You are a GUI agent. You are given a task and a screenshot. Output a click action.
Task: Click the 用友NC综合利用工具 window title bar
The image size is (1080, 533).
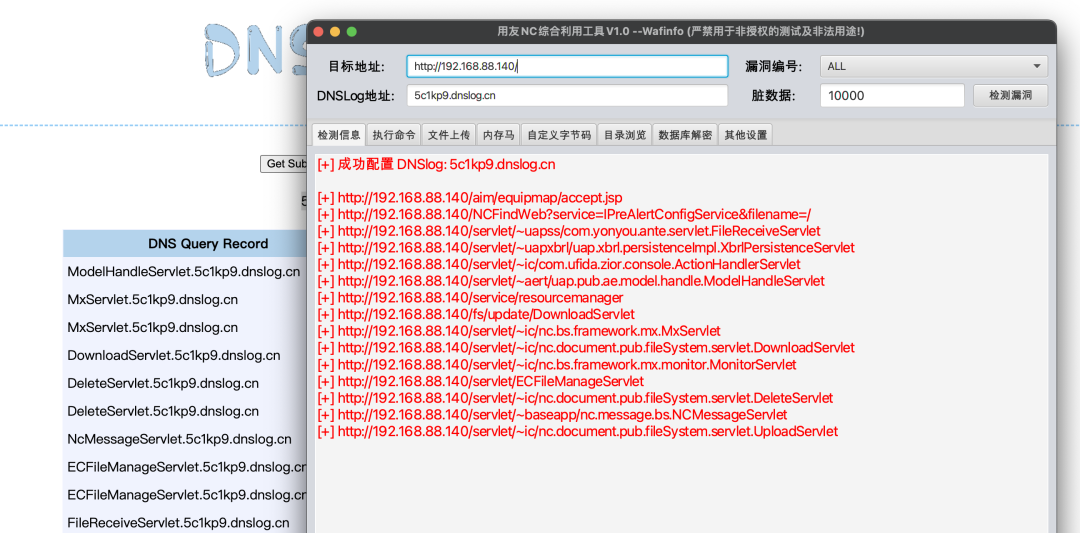coord(681,32)
